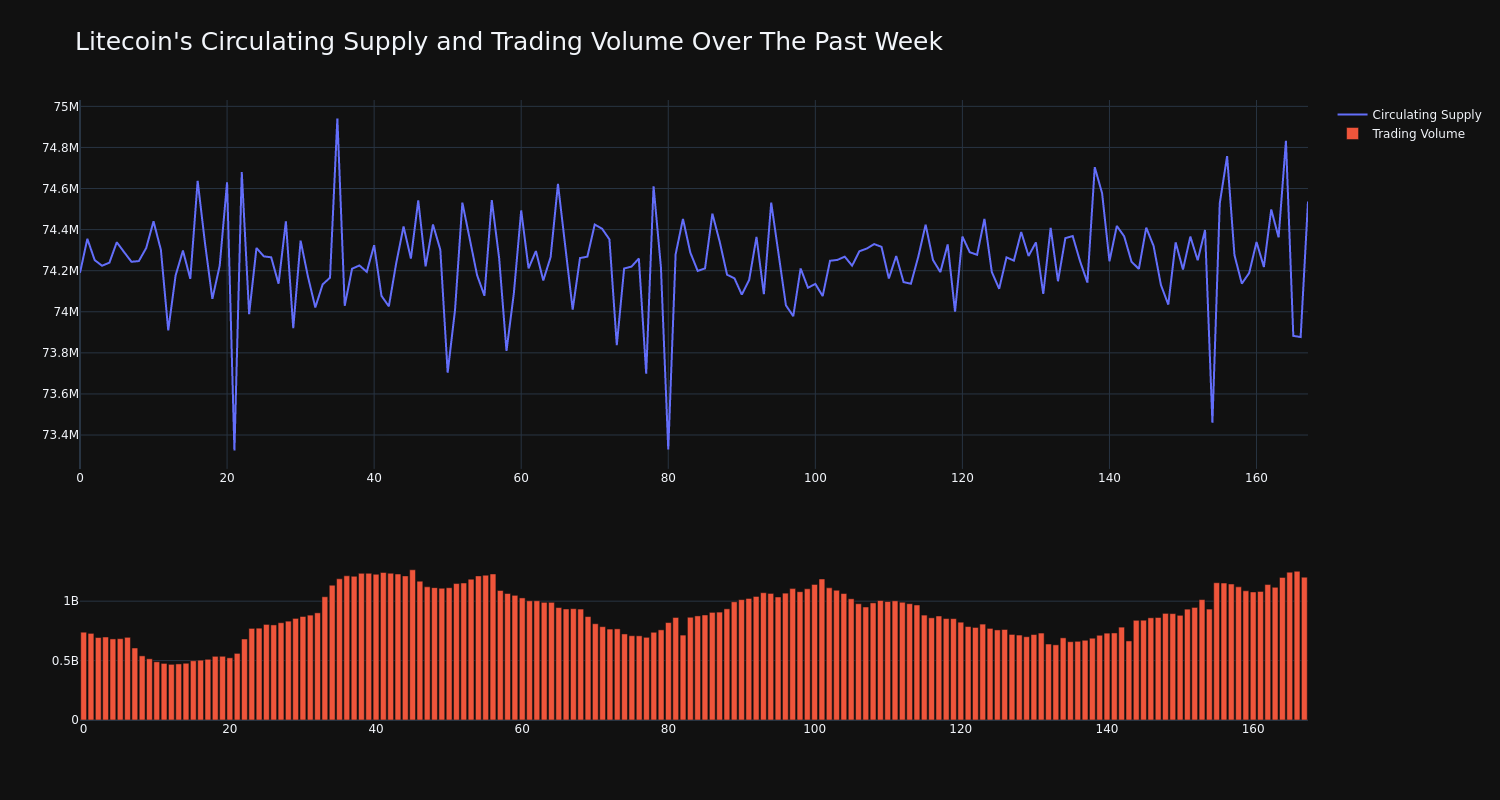The height and width of the screenshot is (800, 1500).
Task: Click the red Trading Volume legend square
Action: tap(1352, 134)
